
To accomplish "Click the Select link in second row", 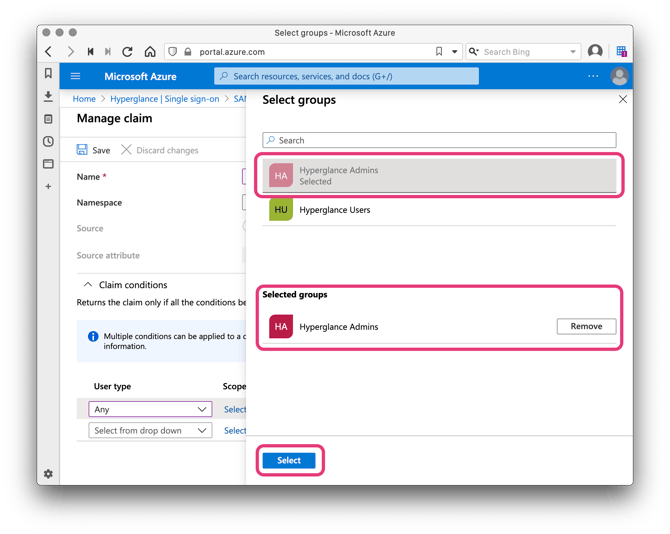I will coord(235,431).
